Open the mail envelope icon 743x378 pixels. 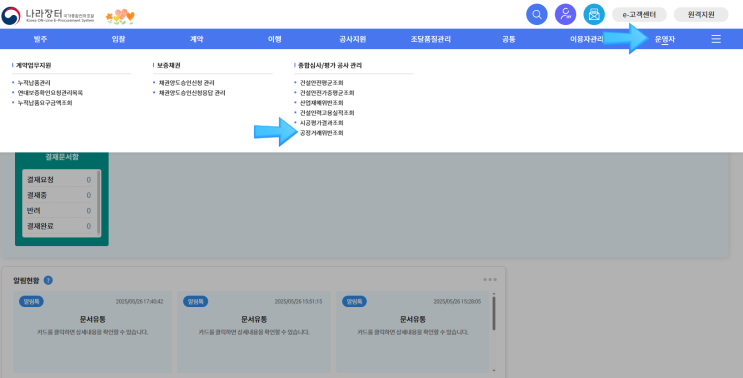click(594, 15)
